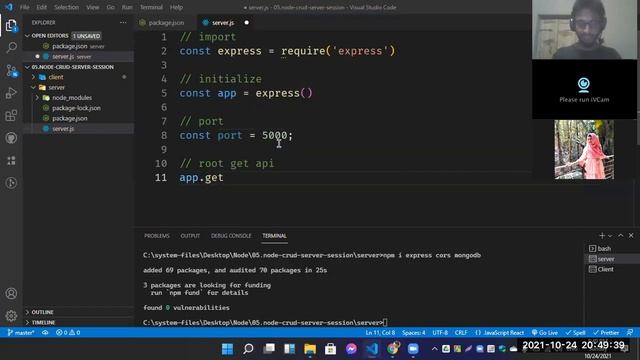Open package-lock.json in the file tree
The width and height of the screenshot is (640, 360).
[76, 108]
